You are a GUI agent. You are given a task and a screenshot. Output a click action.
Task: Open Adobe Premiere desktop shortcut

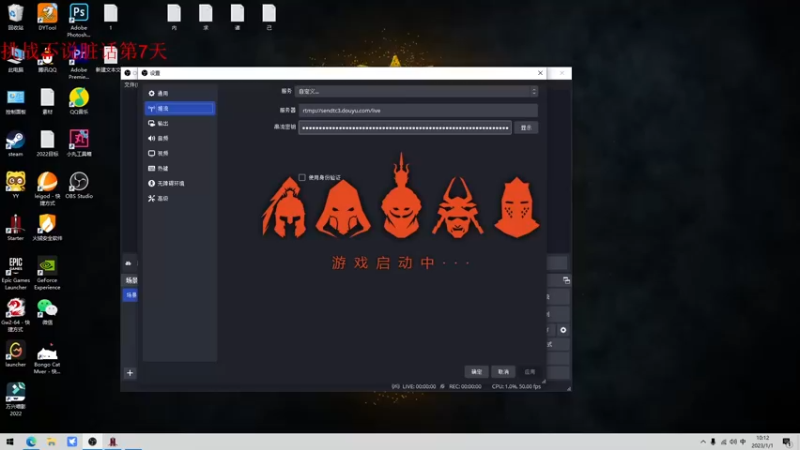point(79,62)
